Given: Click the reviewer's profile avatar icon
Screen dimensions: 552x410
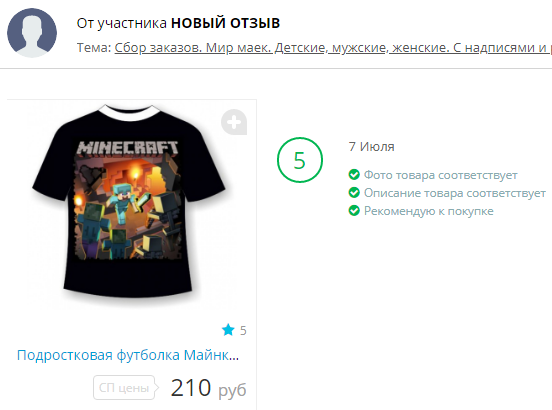Looking at the screenshot, I should (x=32, y=33).
